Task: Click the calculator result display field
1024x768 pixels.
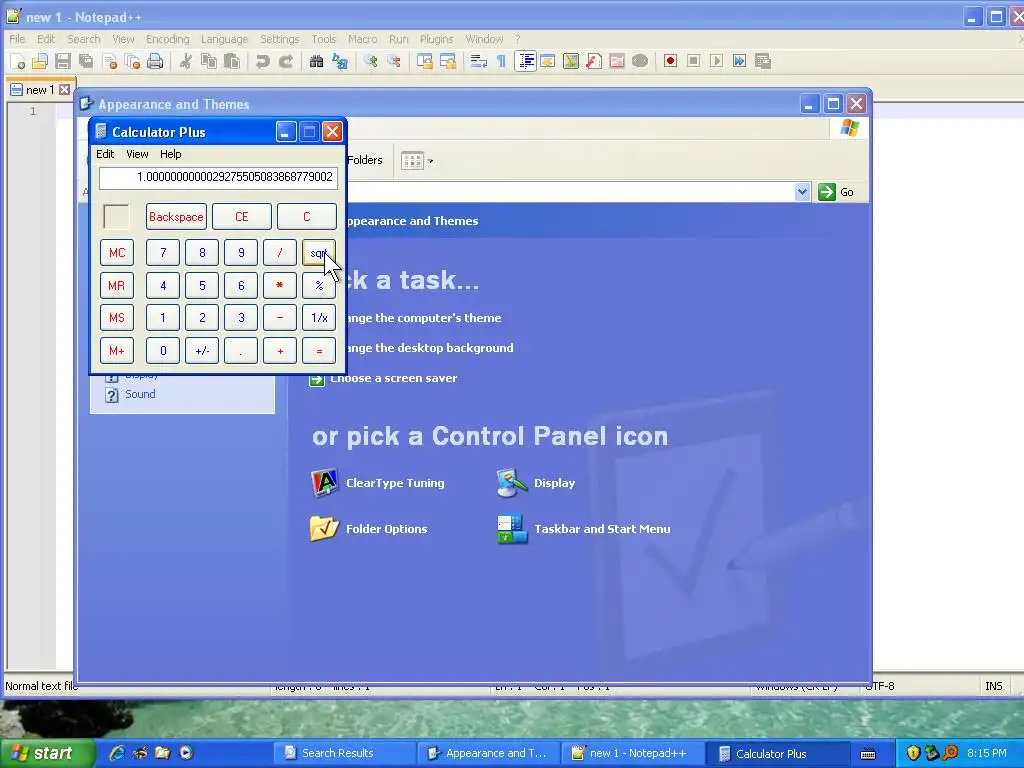Action: pyautogui.click(x=218, y=177)
